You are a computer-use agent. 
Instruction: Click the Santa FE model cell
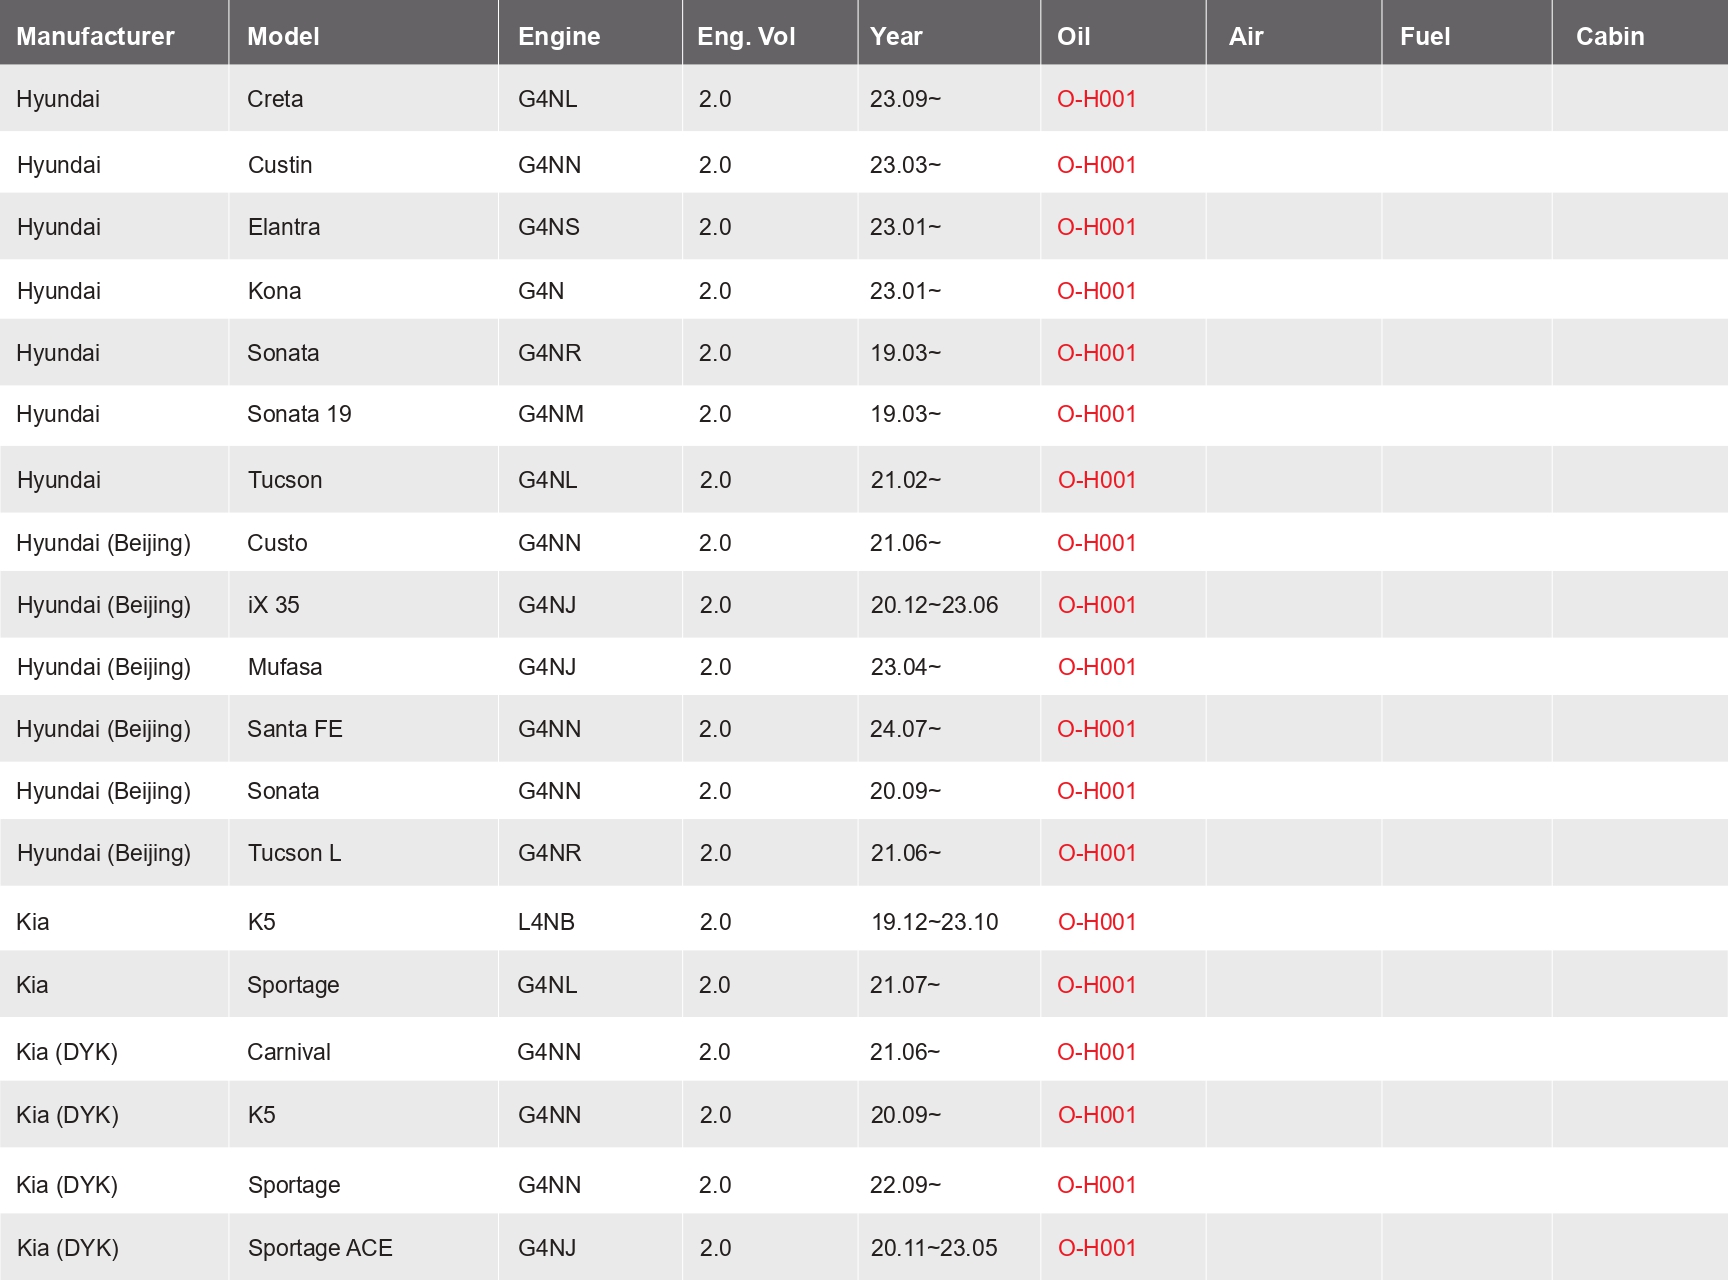point(295,729)
